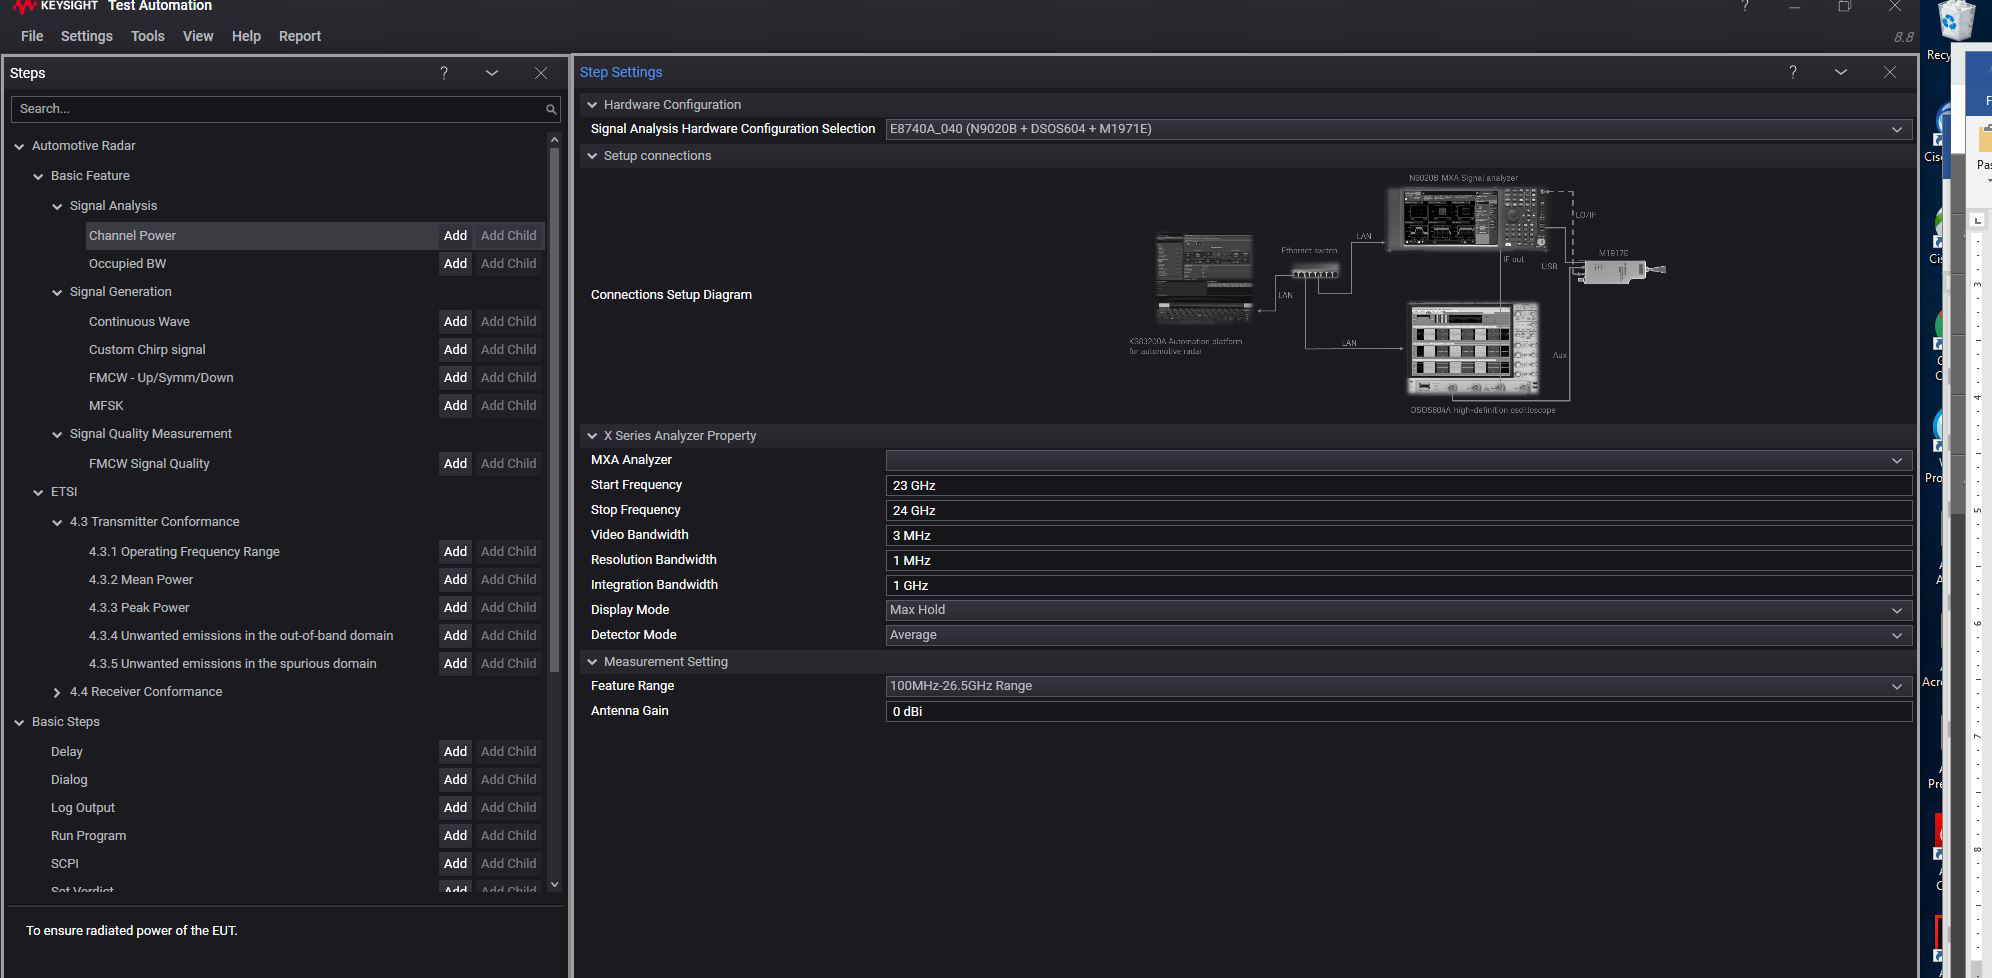Click the Steps list scrollbar down arrow
The width and height of the screenshot is (1992, 978).
[555, 885]
